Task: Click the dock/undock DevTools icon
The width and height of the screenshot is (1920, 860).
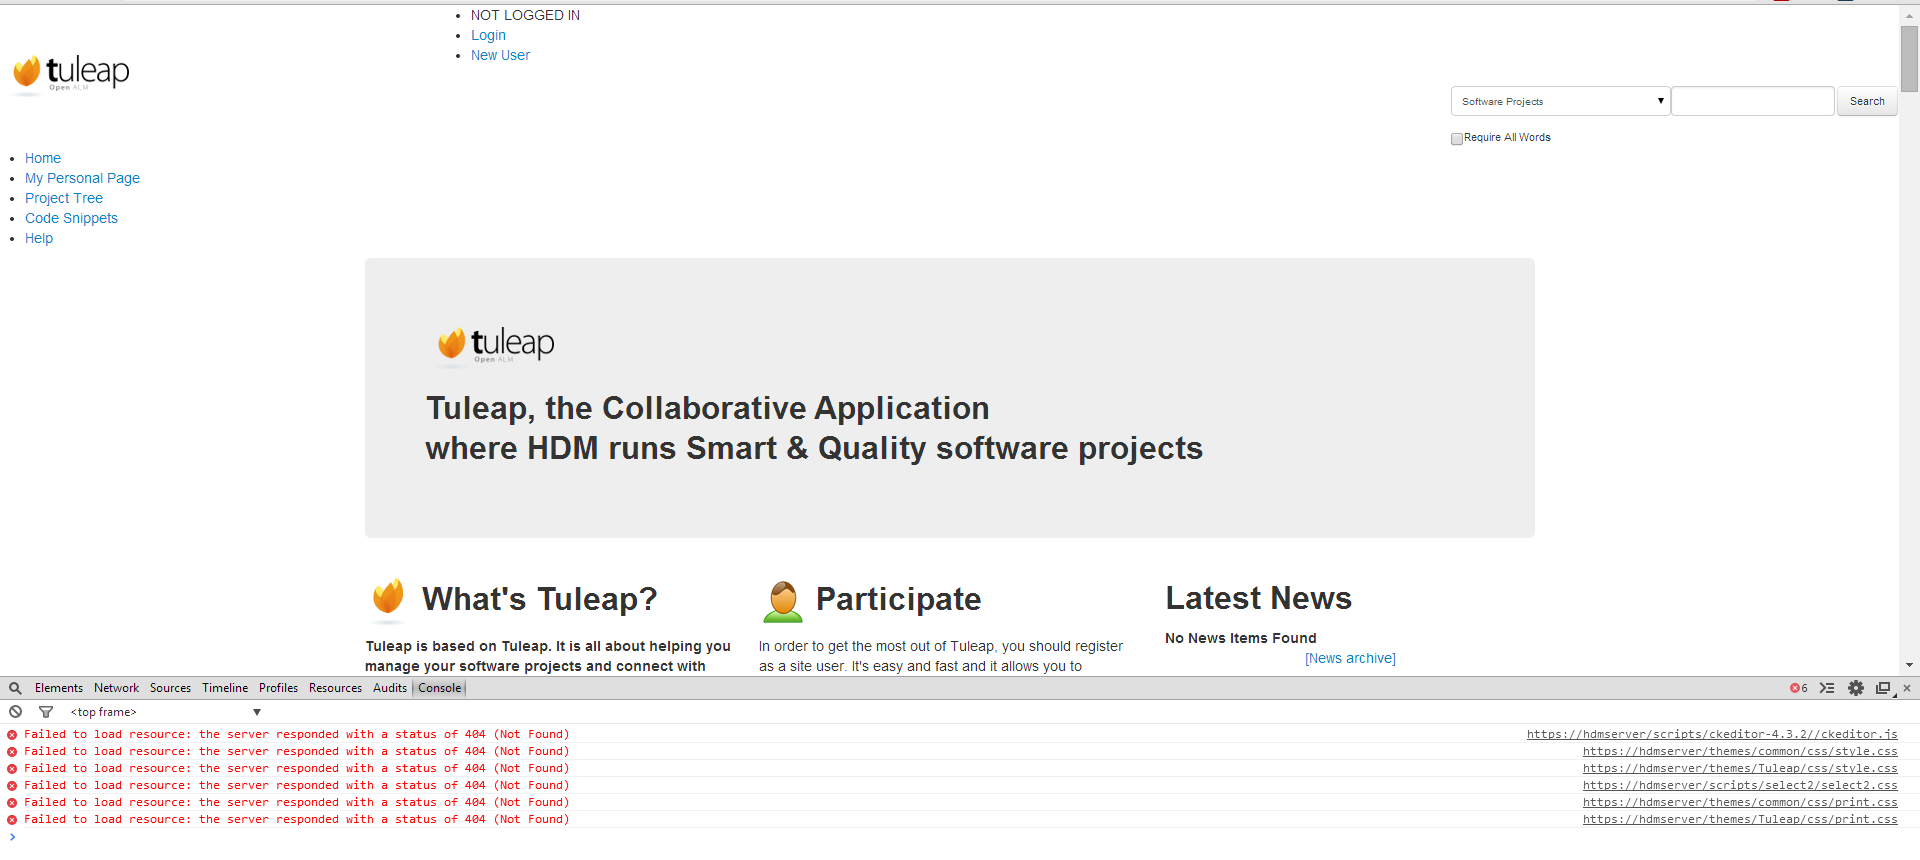Action: pos(1884,688)
